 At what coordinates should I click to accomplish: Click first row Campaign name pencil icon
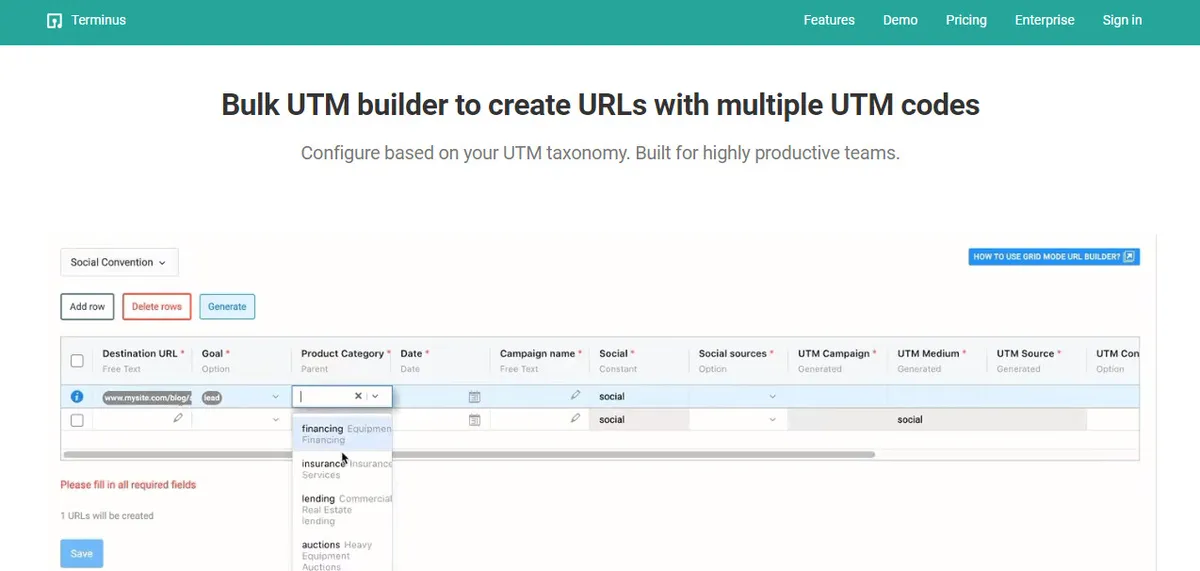pos(575,396)
